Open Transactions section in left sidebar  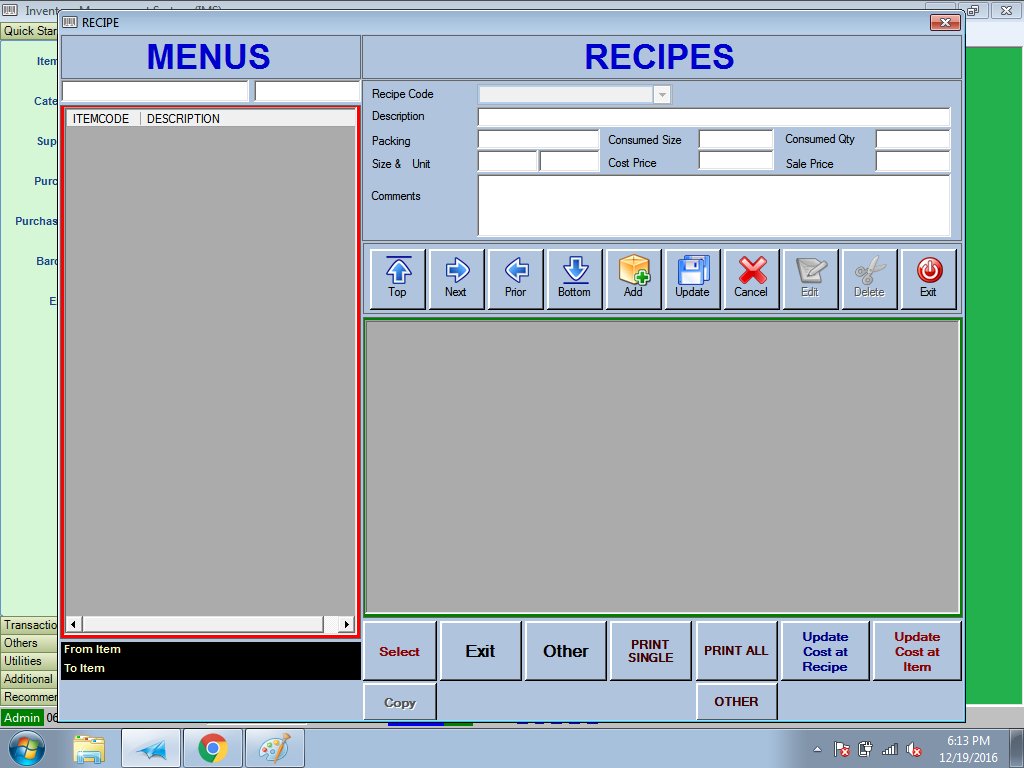(30, 625)
